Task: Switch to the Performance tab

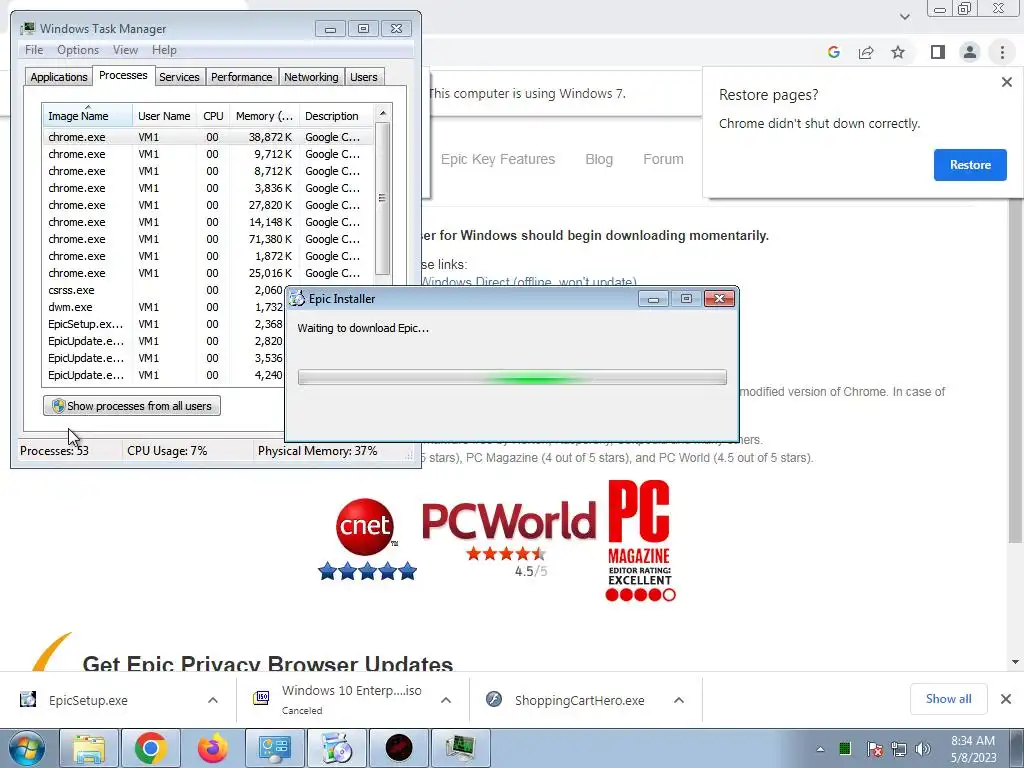Action: pyautogui.click(x=242, y=77)
